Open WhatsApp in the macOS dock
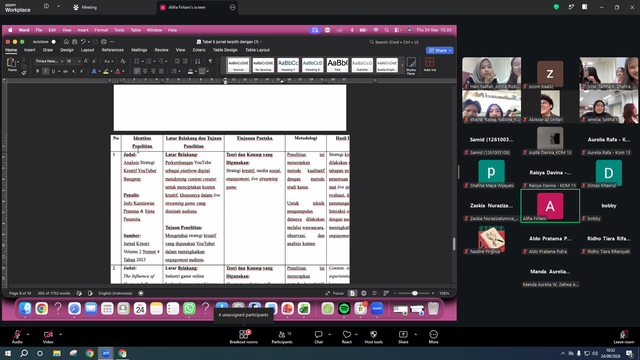The width and height of the screenshot is (640, 360). pos(189,309)
